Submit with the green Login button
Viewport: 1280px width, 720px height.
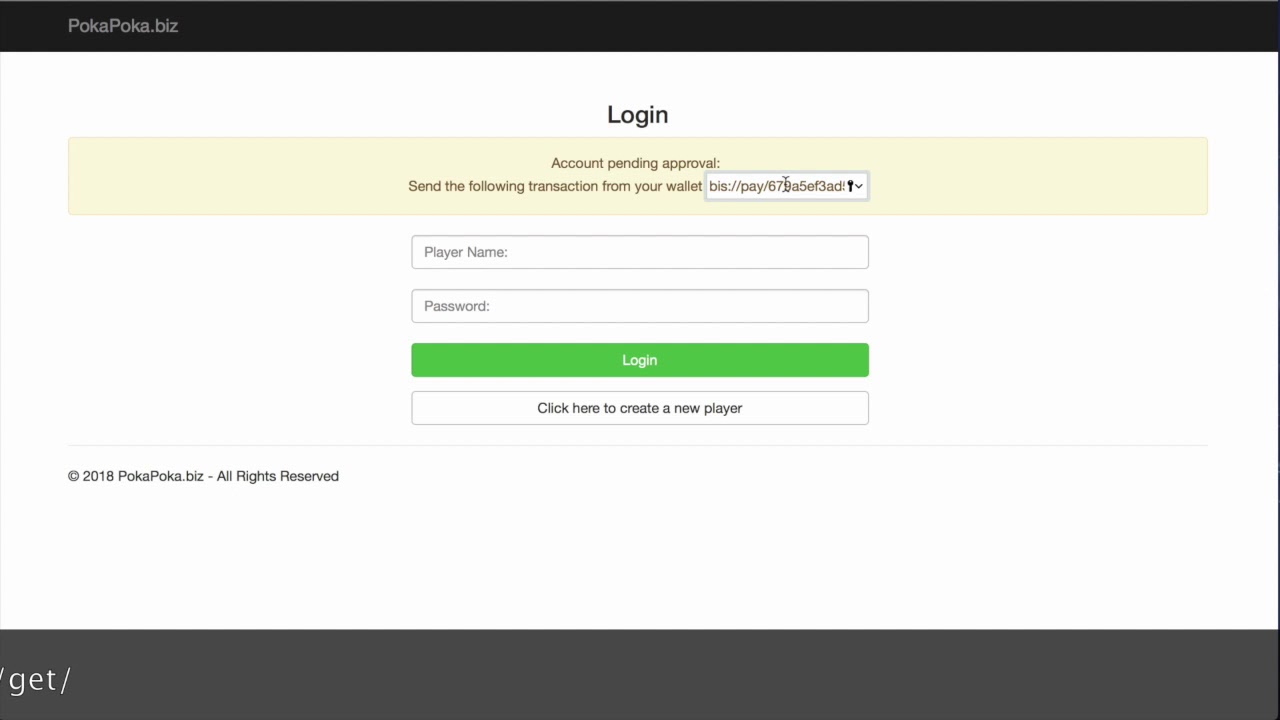click(x=640, y=360)
